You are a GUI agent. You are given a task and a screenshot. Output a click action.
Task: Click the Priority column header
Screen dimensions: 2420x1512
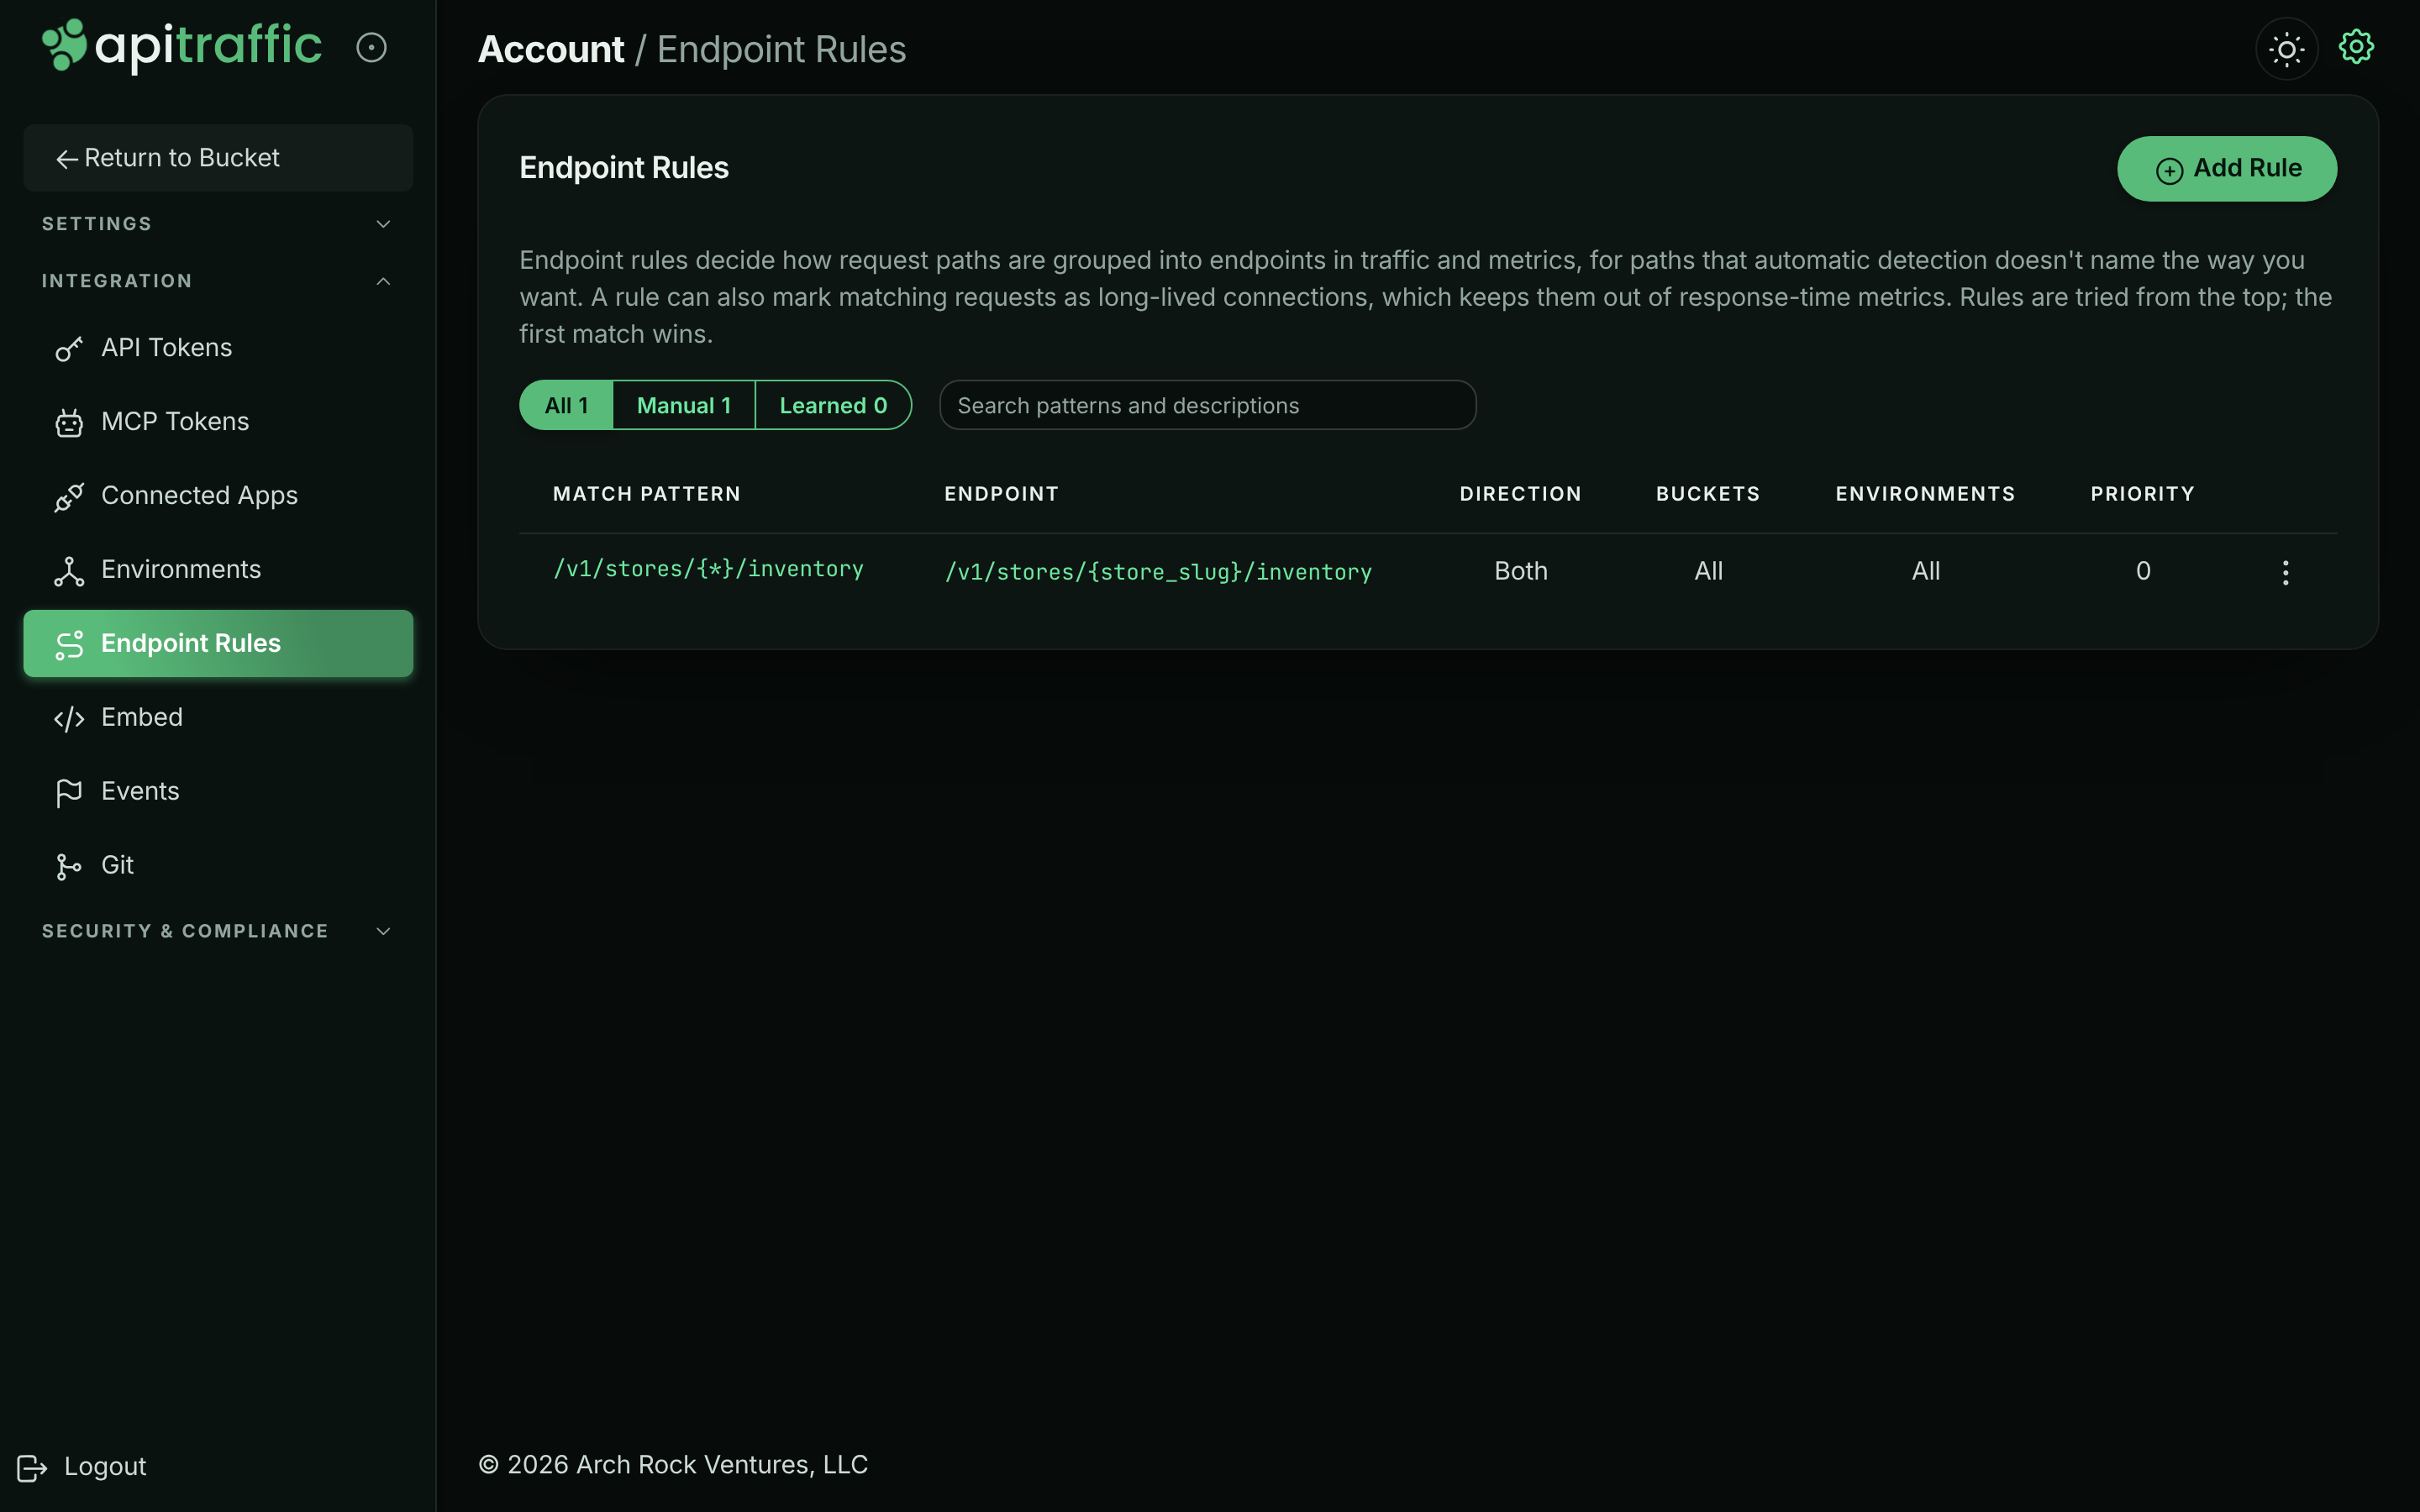pos(2142,494)
